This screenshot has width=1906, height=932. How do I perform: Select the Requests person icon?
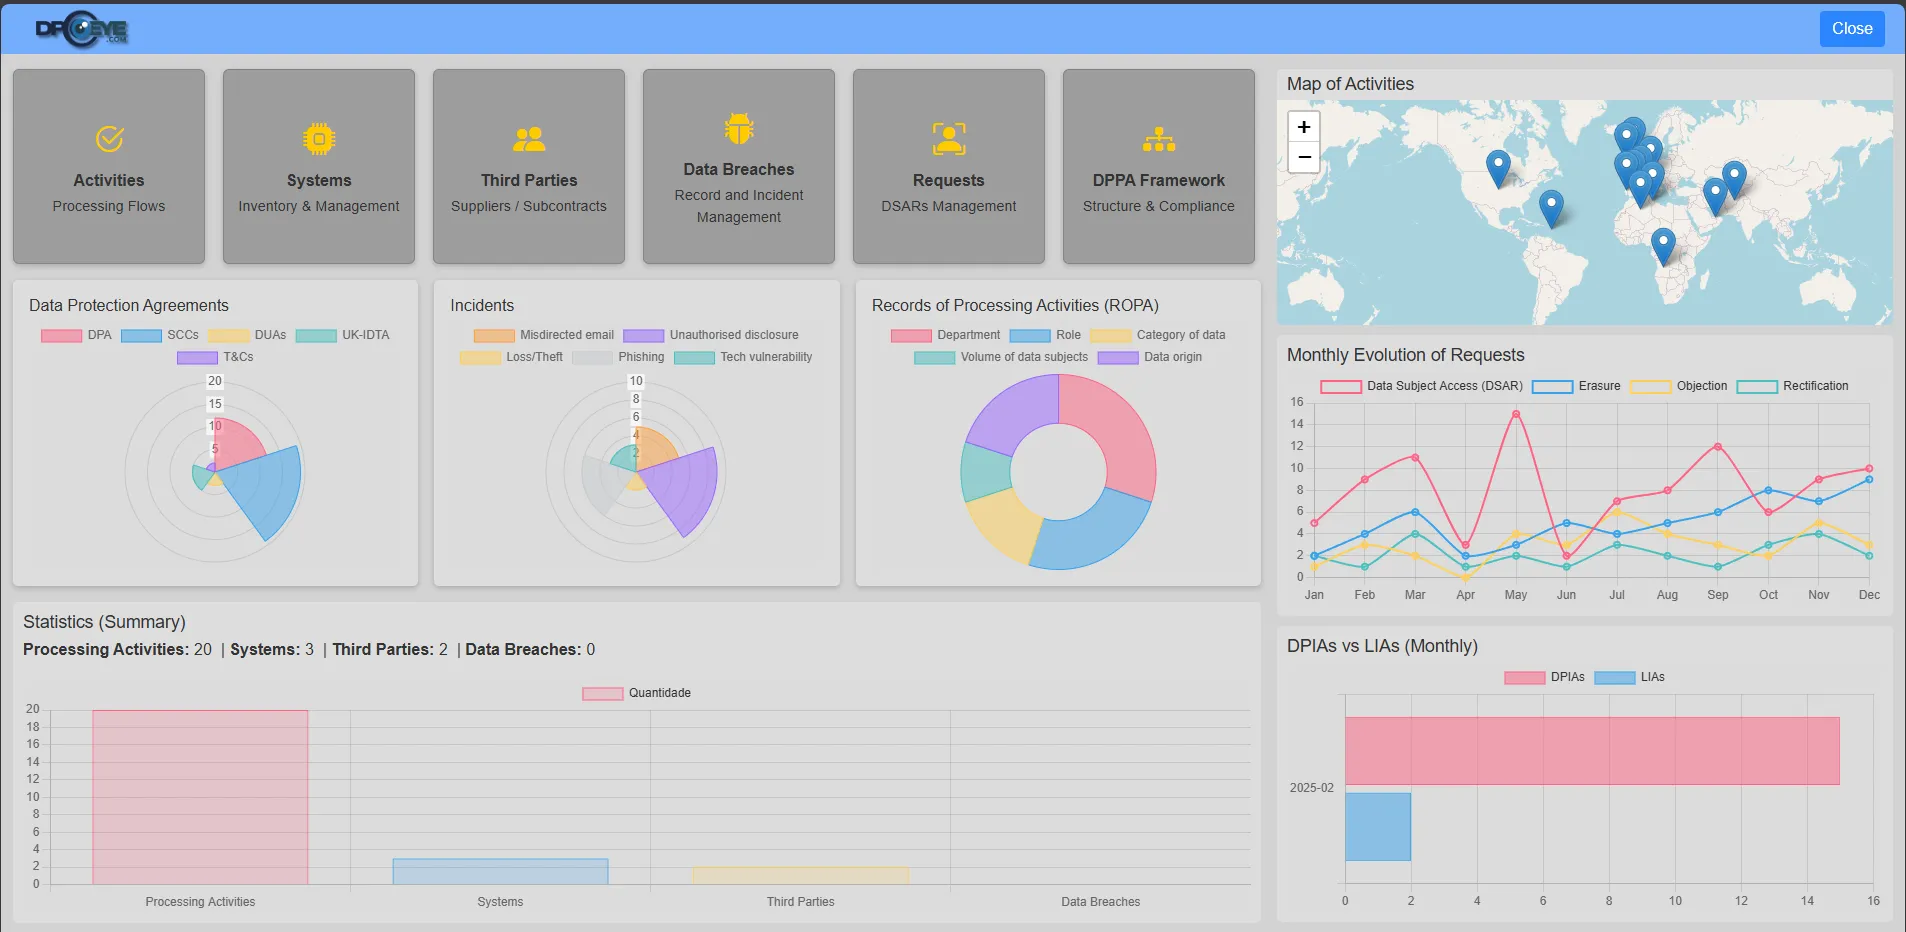[948, 139]
